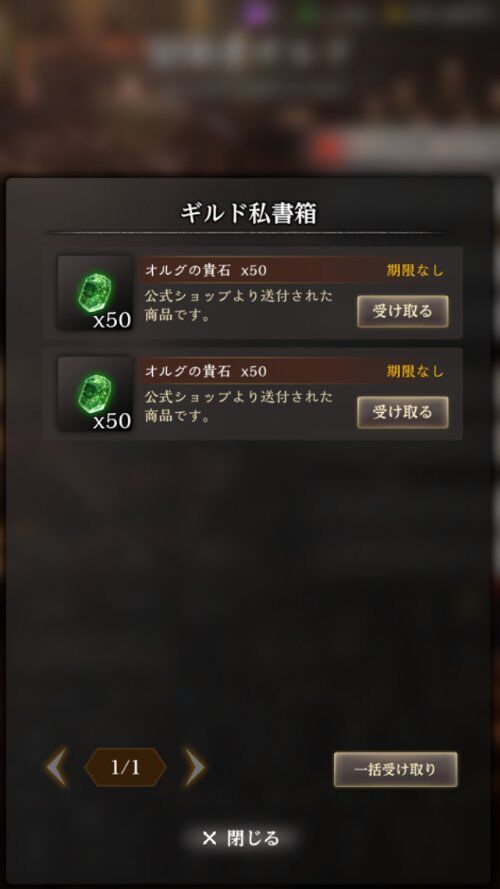500x889 pixels.
Task: Click the X icon beside 閉じる
Action: click(x=209, y=838)
